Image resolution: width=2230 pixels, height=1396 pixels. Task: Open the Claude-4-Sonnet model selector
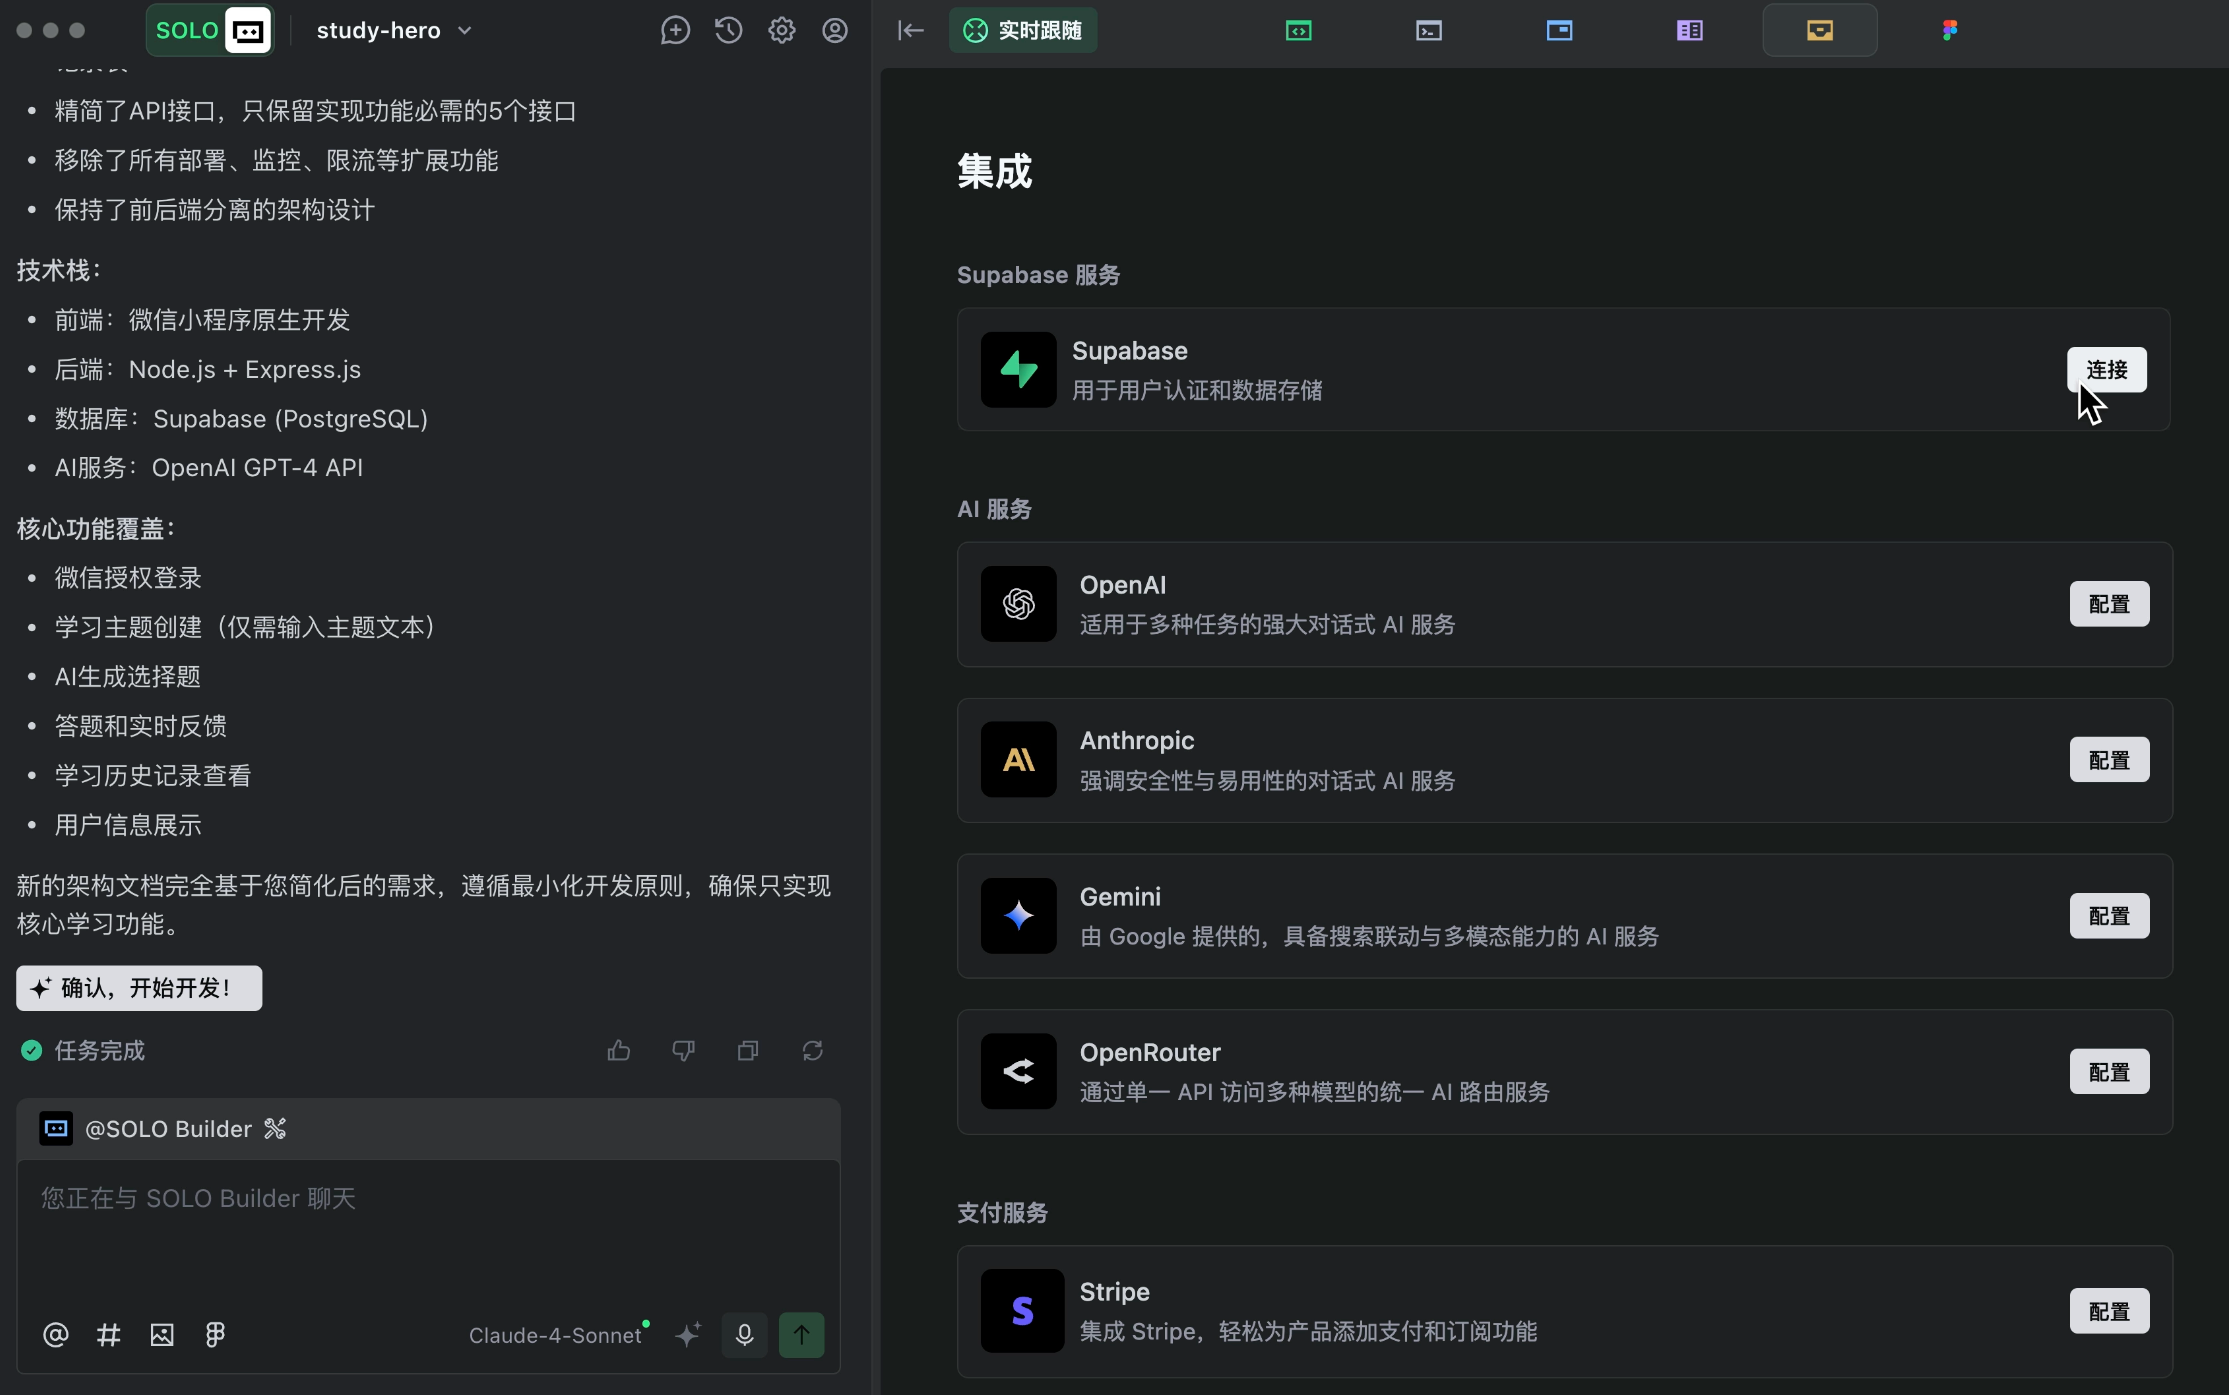pos(556,1335)
